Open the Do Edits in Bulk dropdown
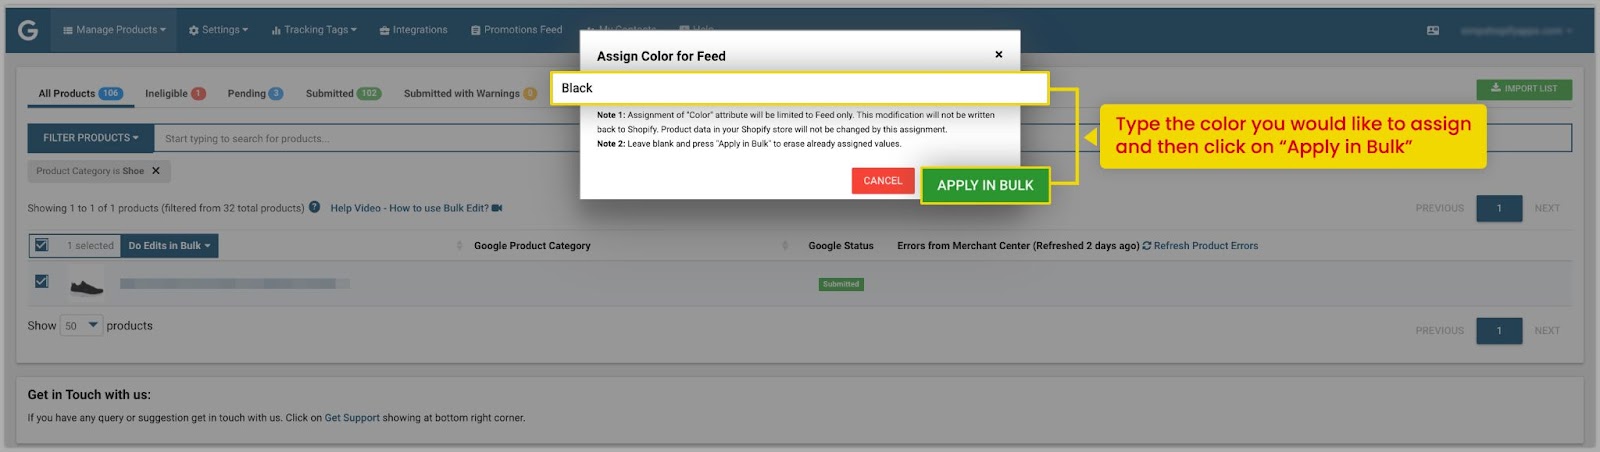The width and height of the screenshot is (1600, 452). pos(169,246)
